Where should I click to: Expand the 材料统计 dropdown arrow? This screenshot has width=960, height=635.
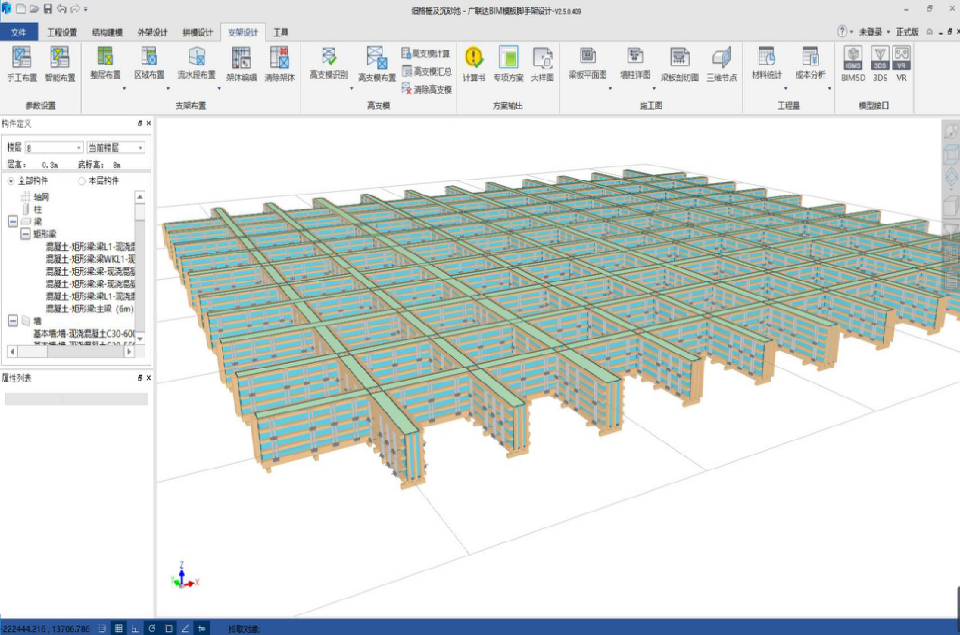pos(786,89)
